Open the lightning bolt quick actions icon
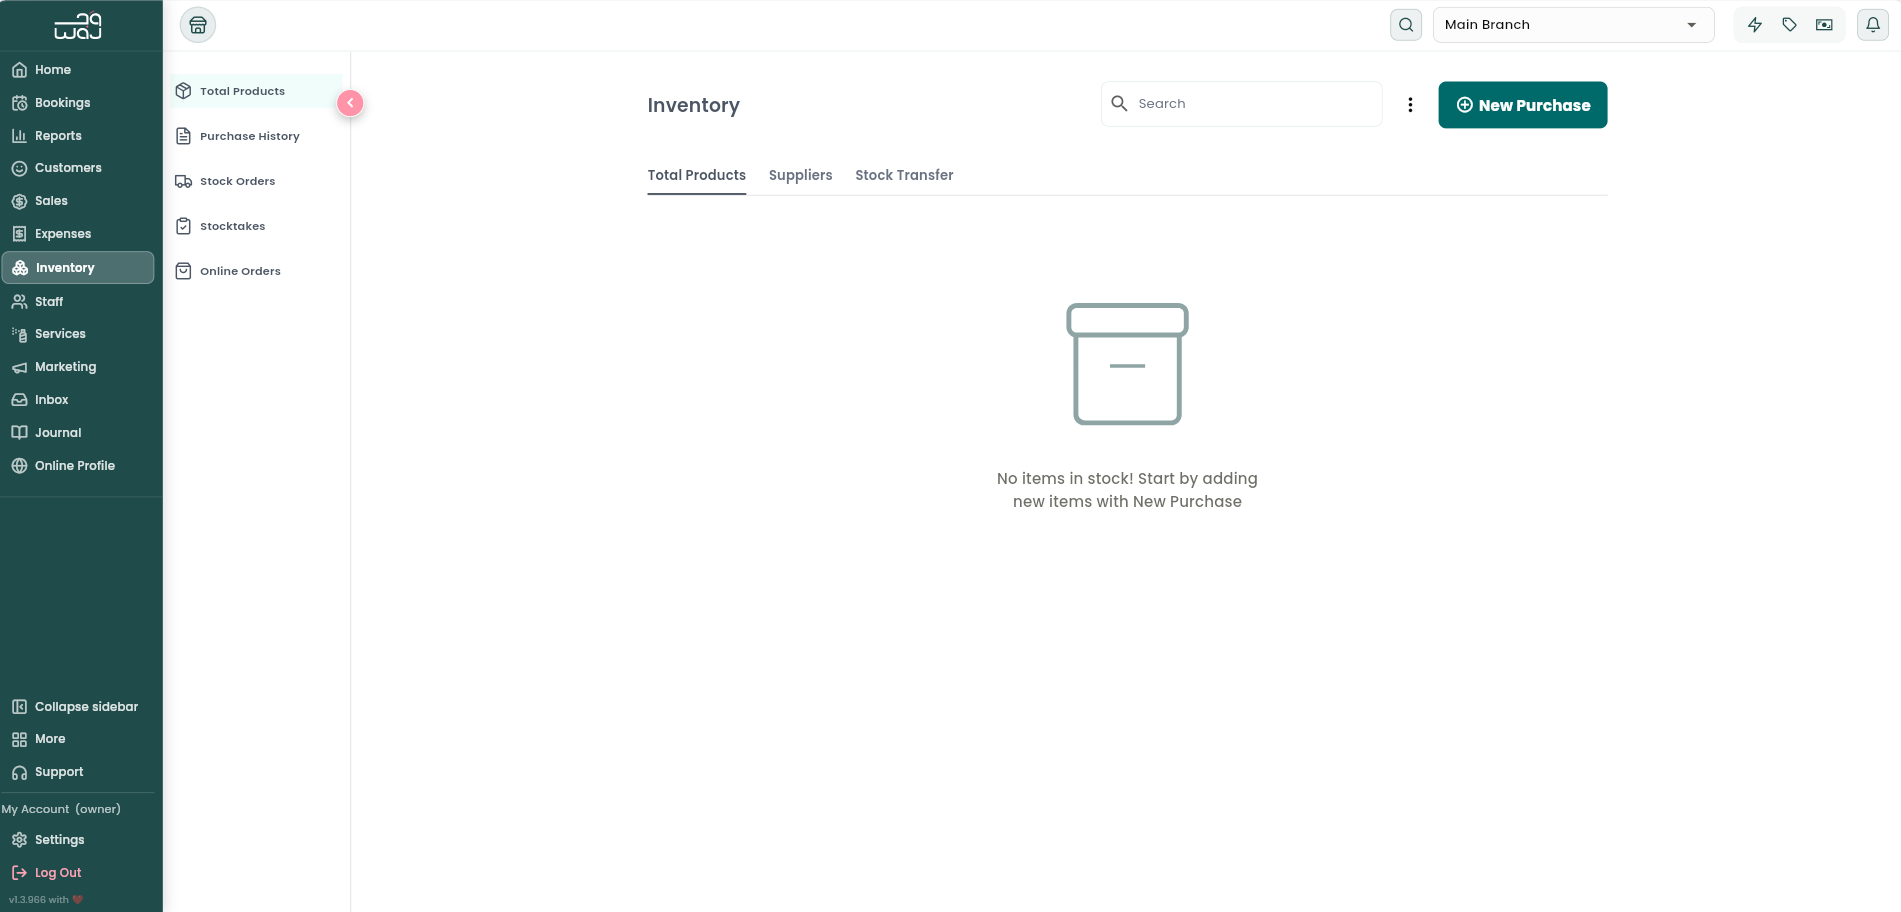The width and height of the screenshot is (1901, 912). click(1755, 25)
